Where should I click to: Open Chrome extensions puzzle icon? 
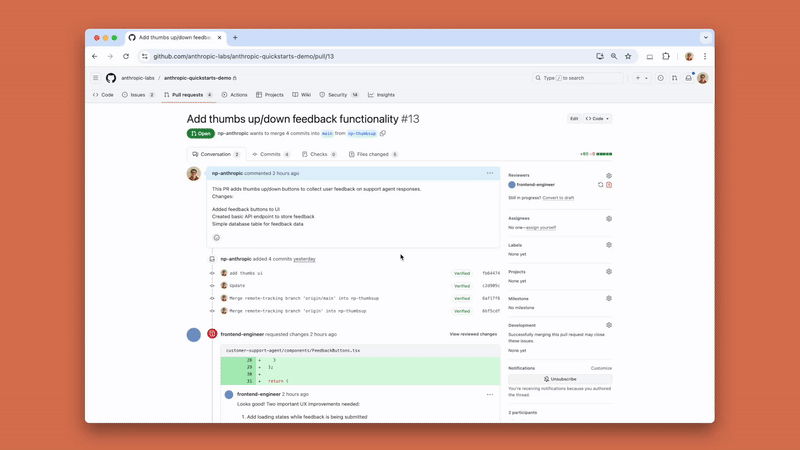pos(666,57)
